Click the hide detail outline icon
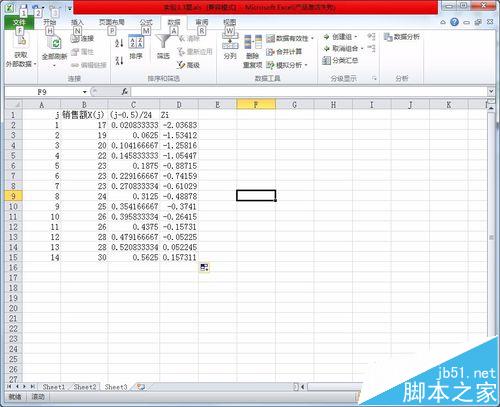Image resolution: width=500 pixels, height=407 pixels. point(371,48)
